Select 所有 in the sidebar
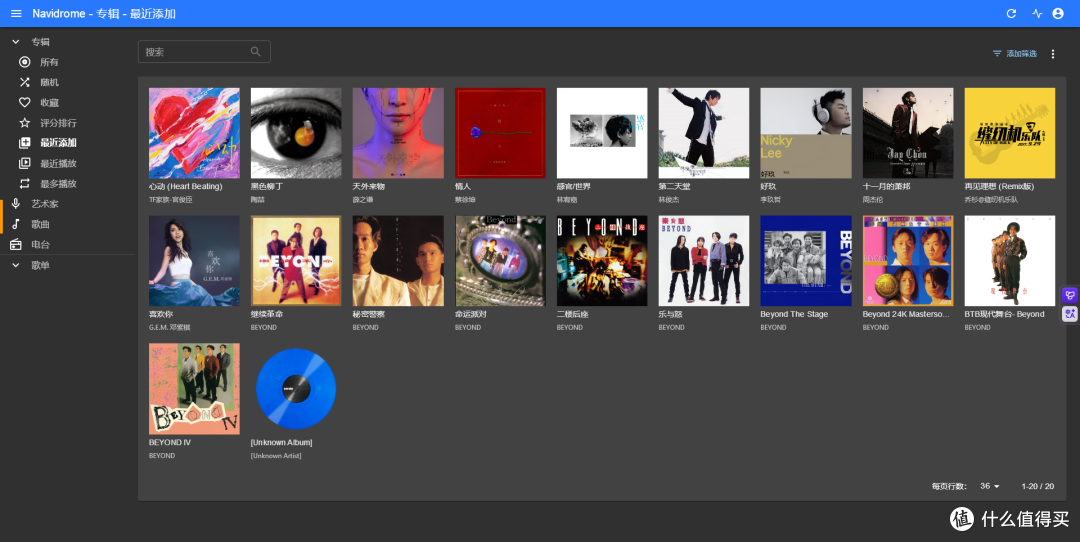1080x542 pixels. (x=49, y=62)
